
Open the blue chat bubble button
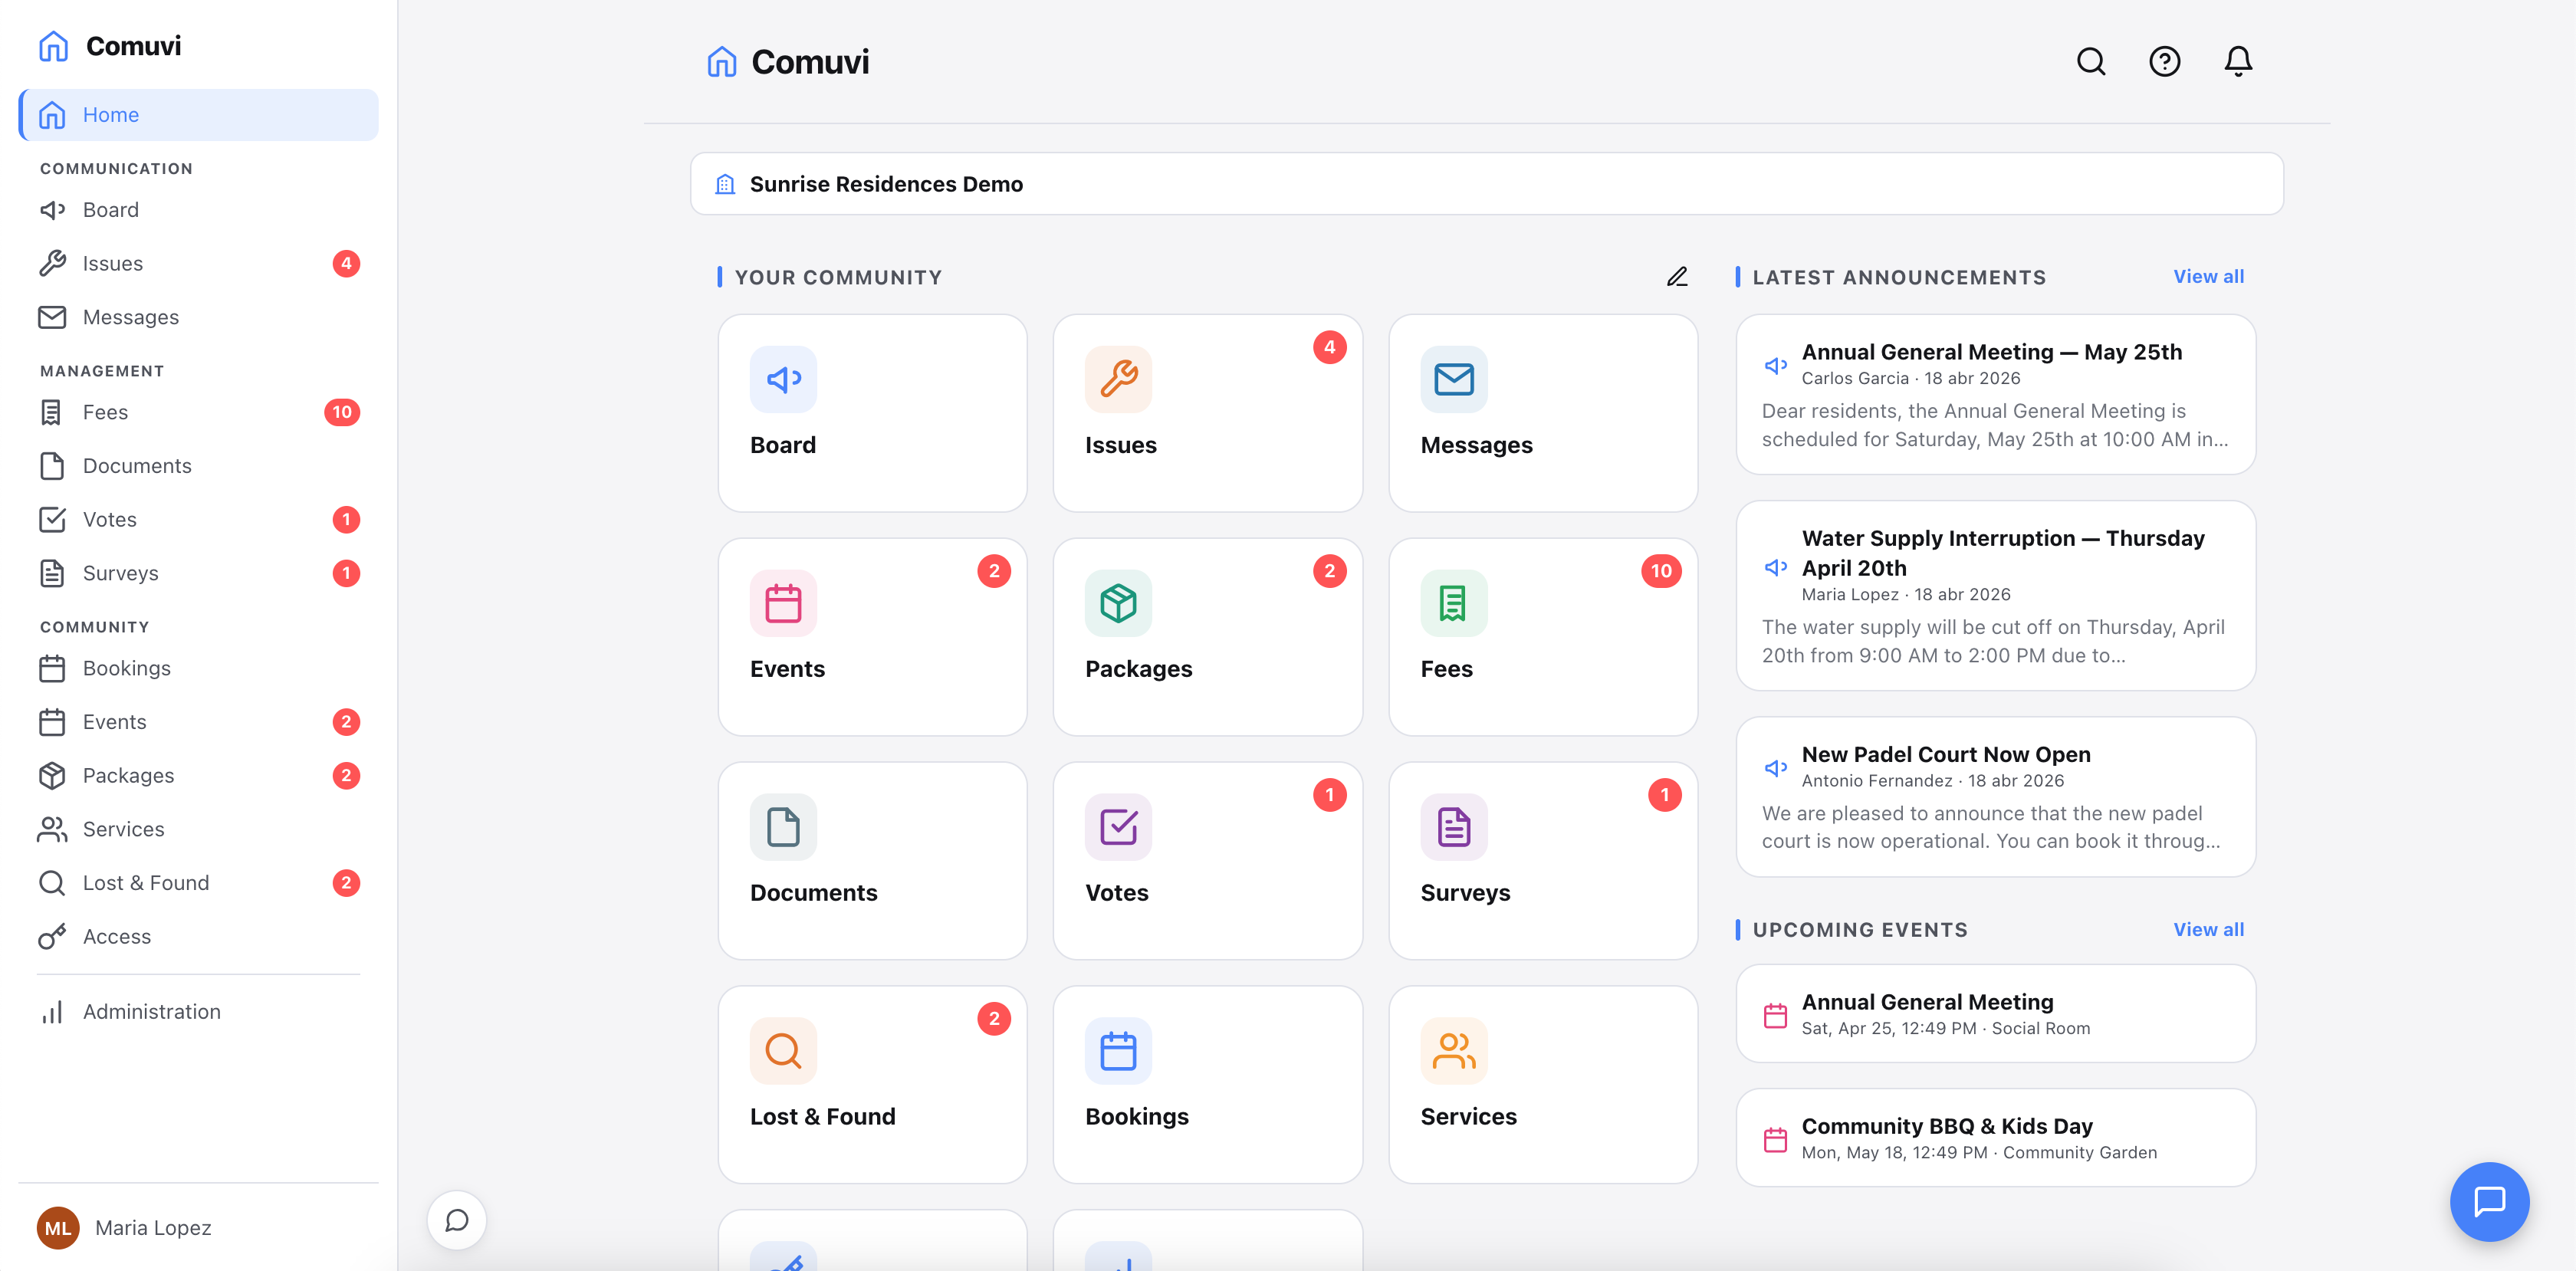point(2489,1201)
